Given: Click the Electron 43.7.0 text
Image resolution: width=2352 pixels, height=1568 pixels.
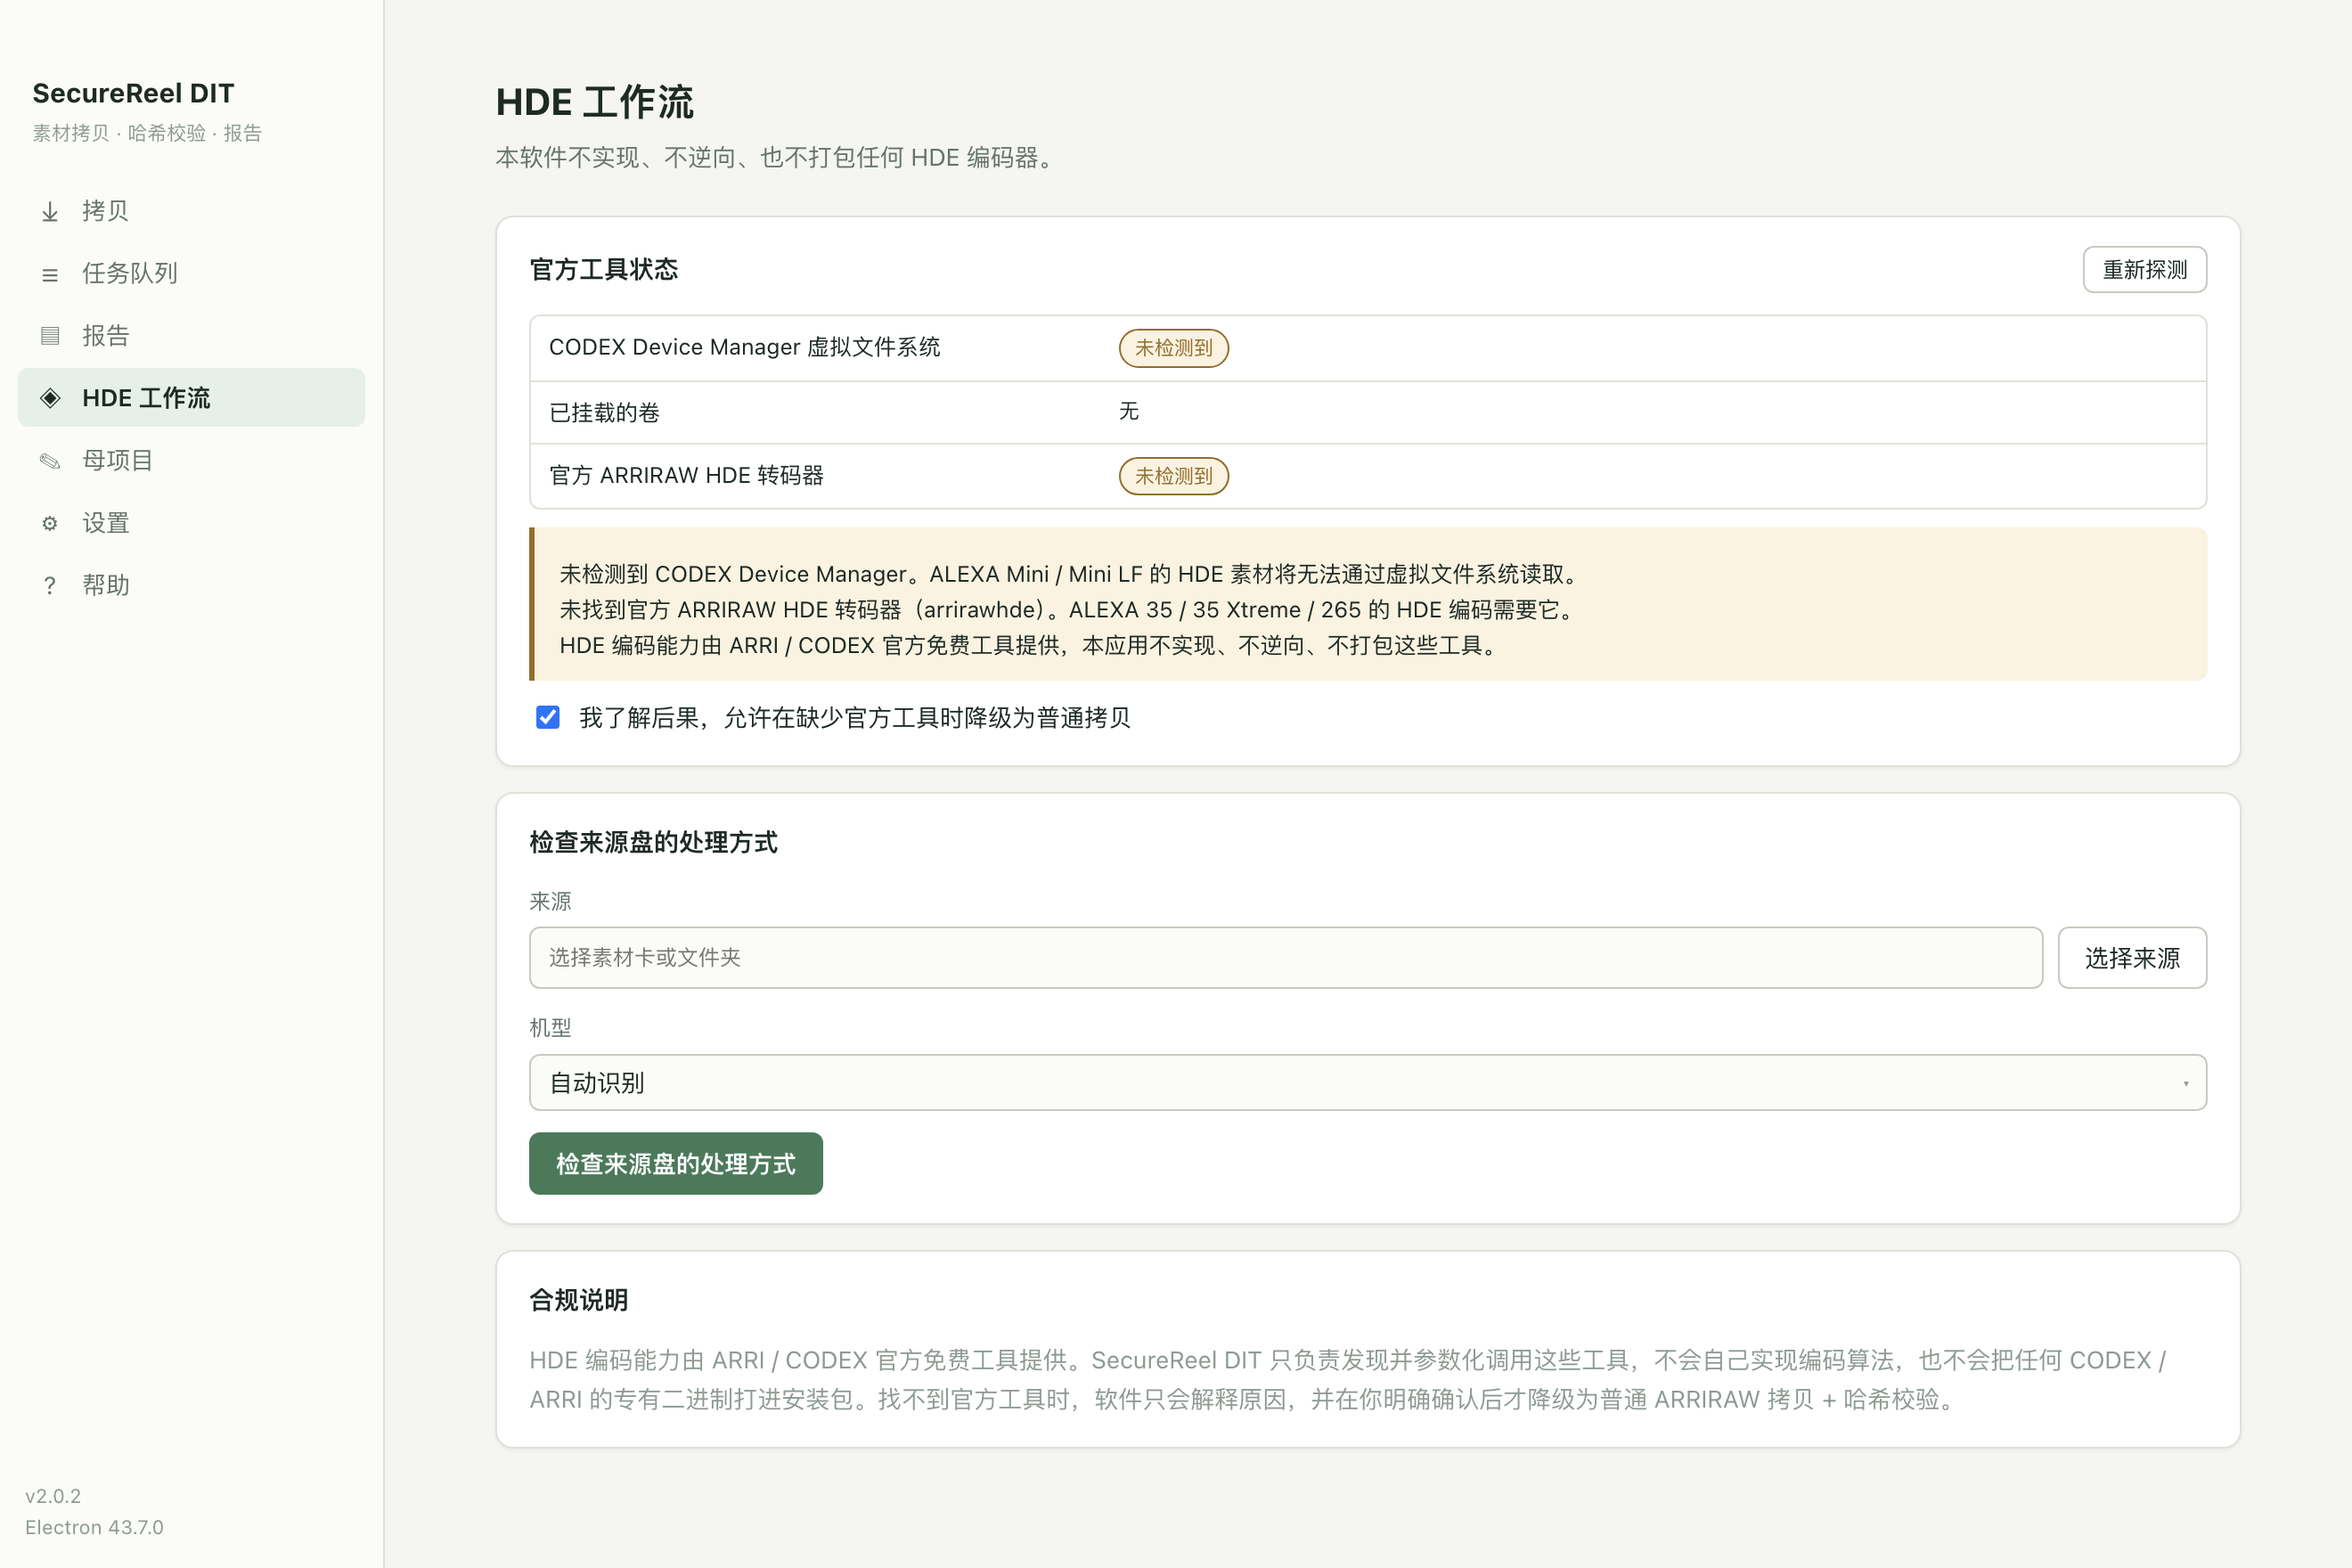Looking at the screenshot, I should 94,1527.
